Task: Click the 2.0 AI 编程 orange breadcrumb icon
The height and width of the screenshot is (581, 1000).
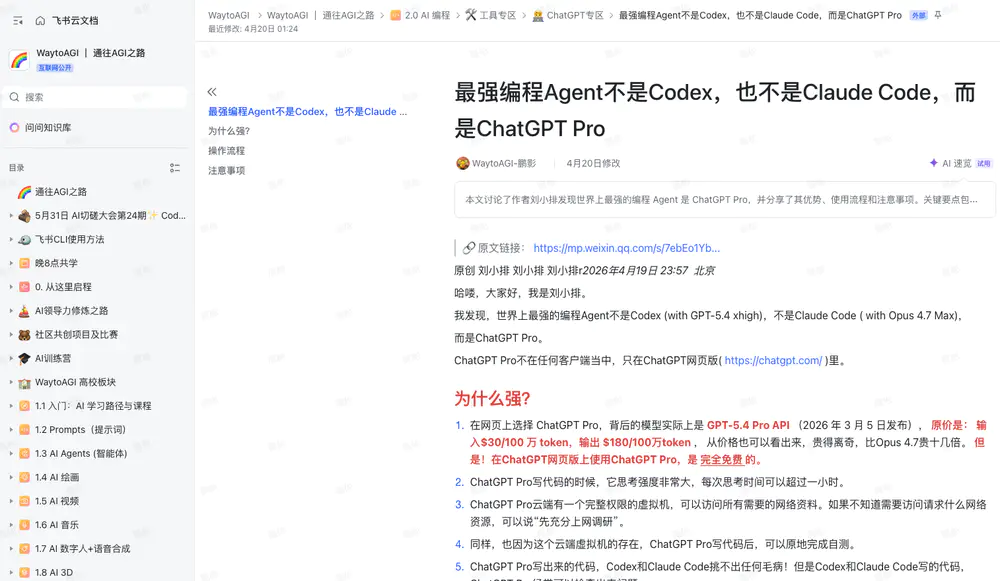Action: [395, 15]
